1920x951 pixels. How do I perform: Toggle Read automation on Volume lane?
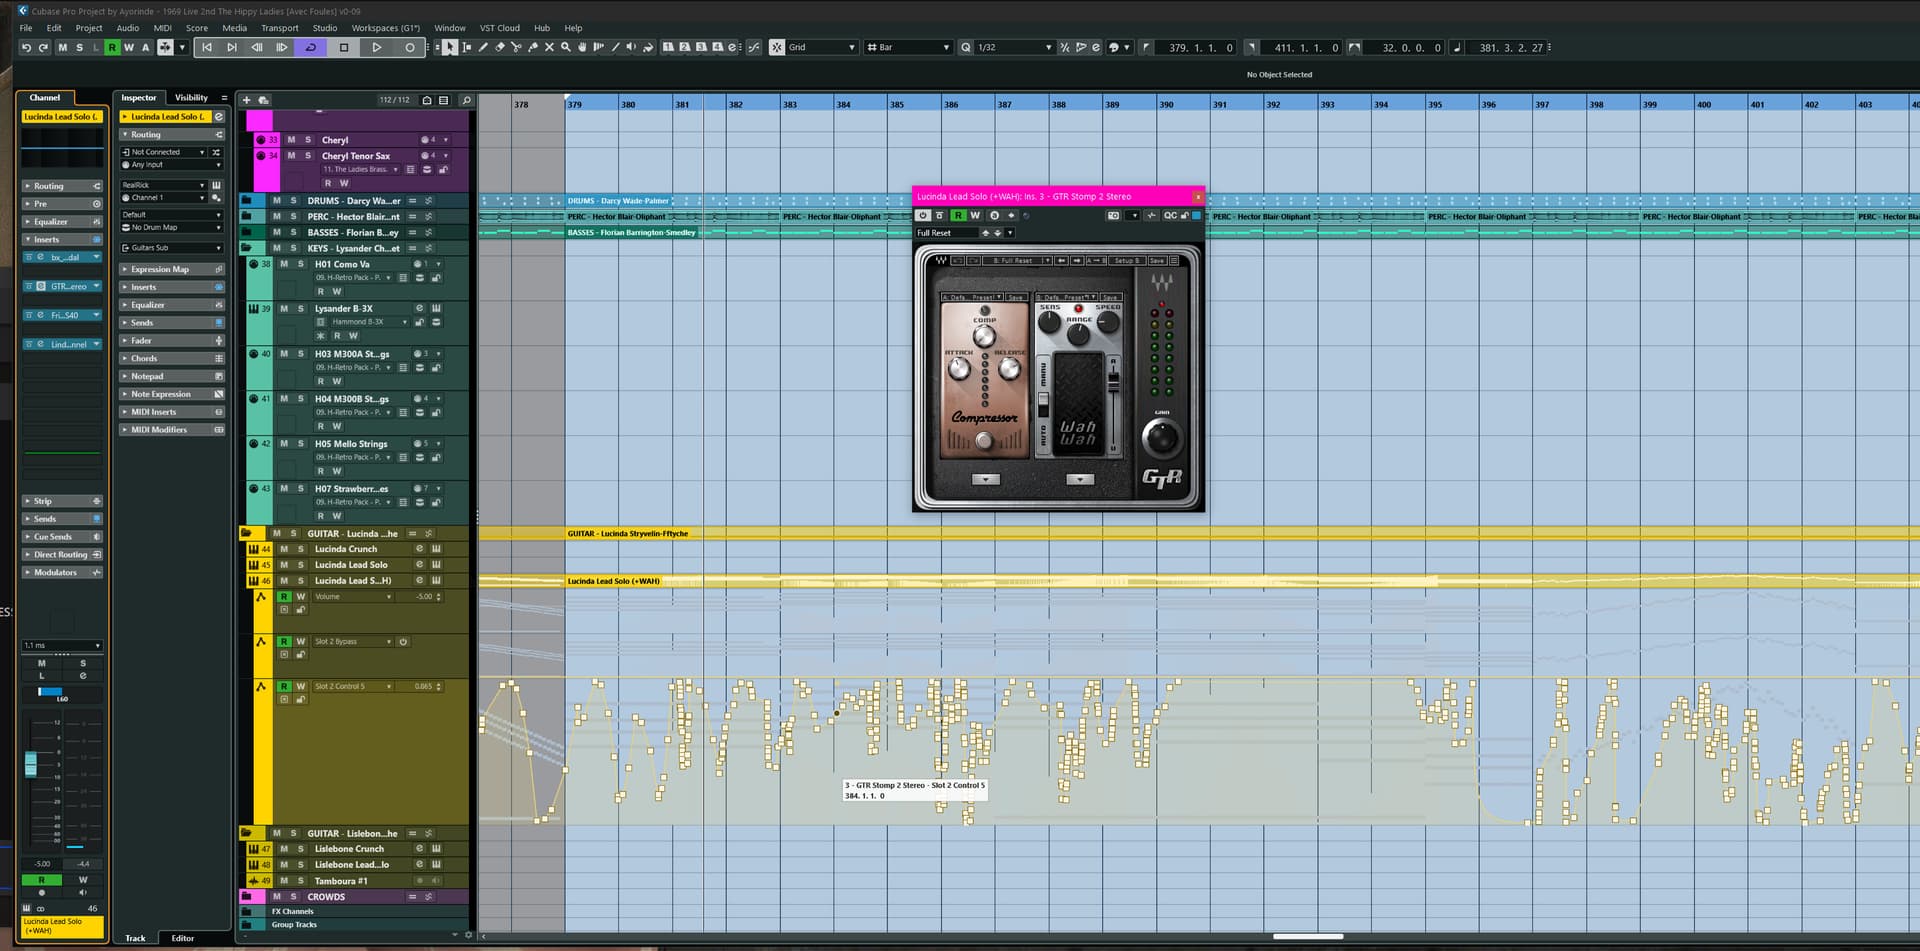tap(284, 597)
